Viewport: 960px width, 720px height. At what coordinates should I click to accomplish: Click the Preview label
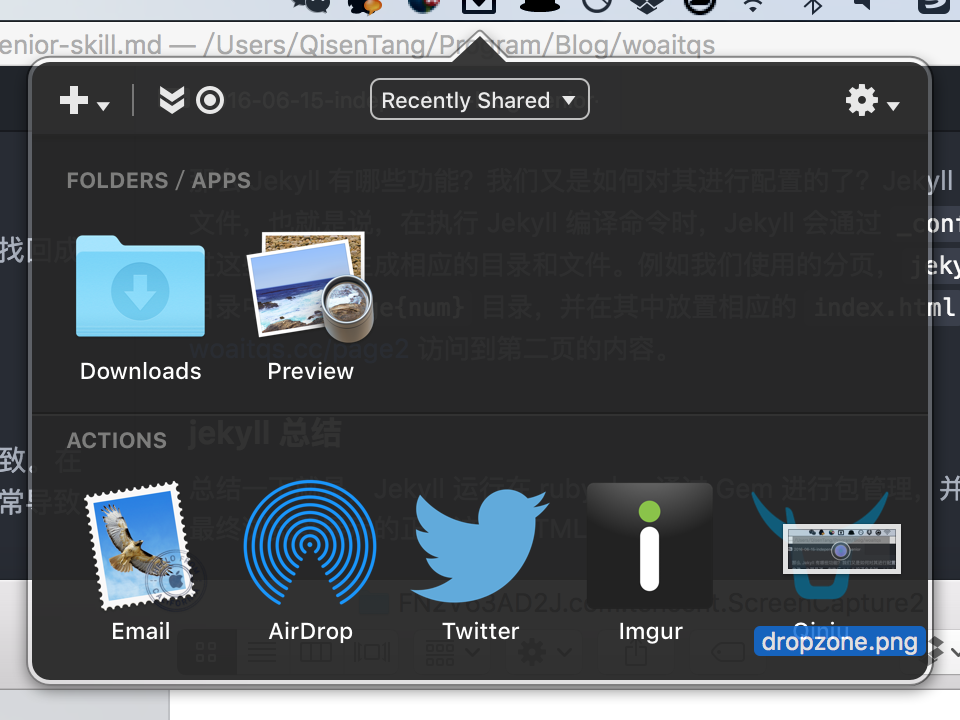click(310, 372)
